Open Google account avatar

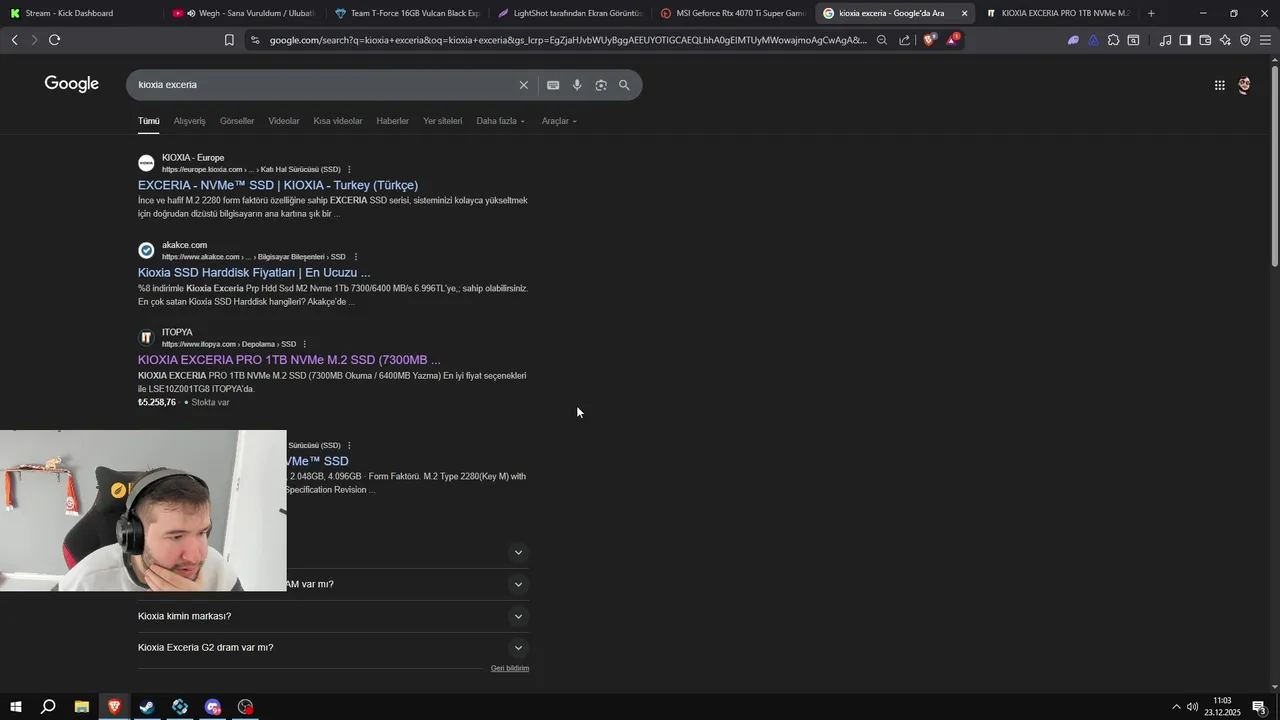[x=1244, y=85]
